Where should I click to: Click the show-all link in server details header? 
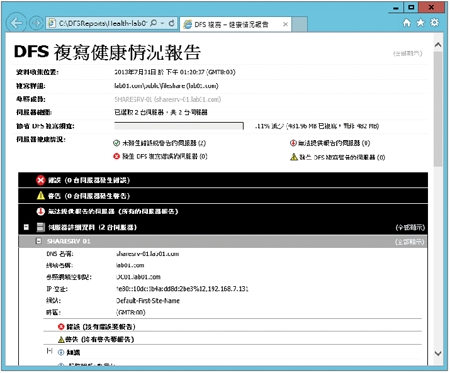(410, 228)
